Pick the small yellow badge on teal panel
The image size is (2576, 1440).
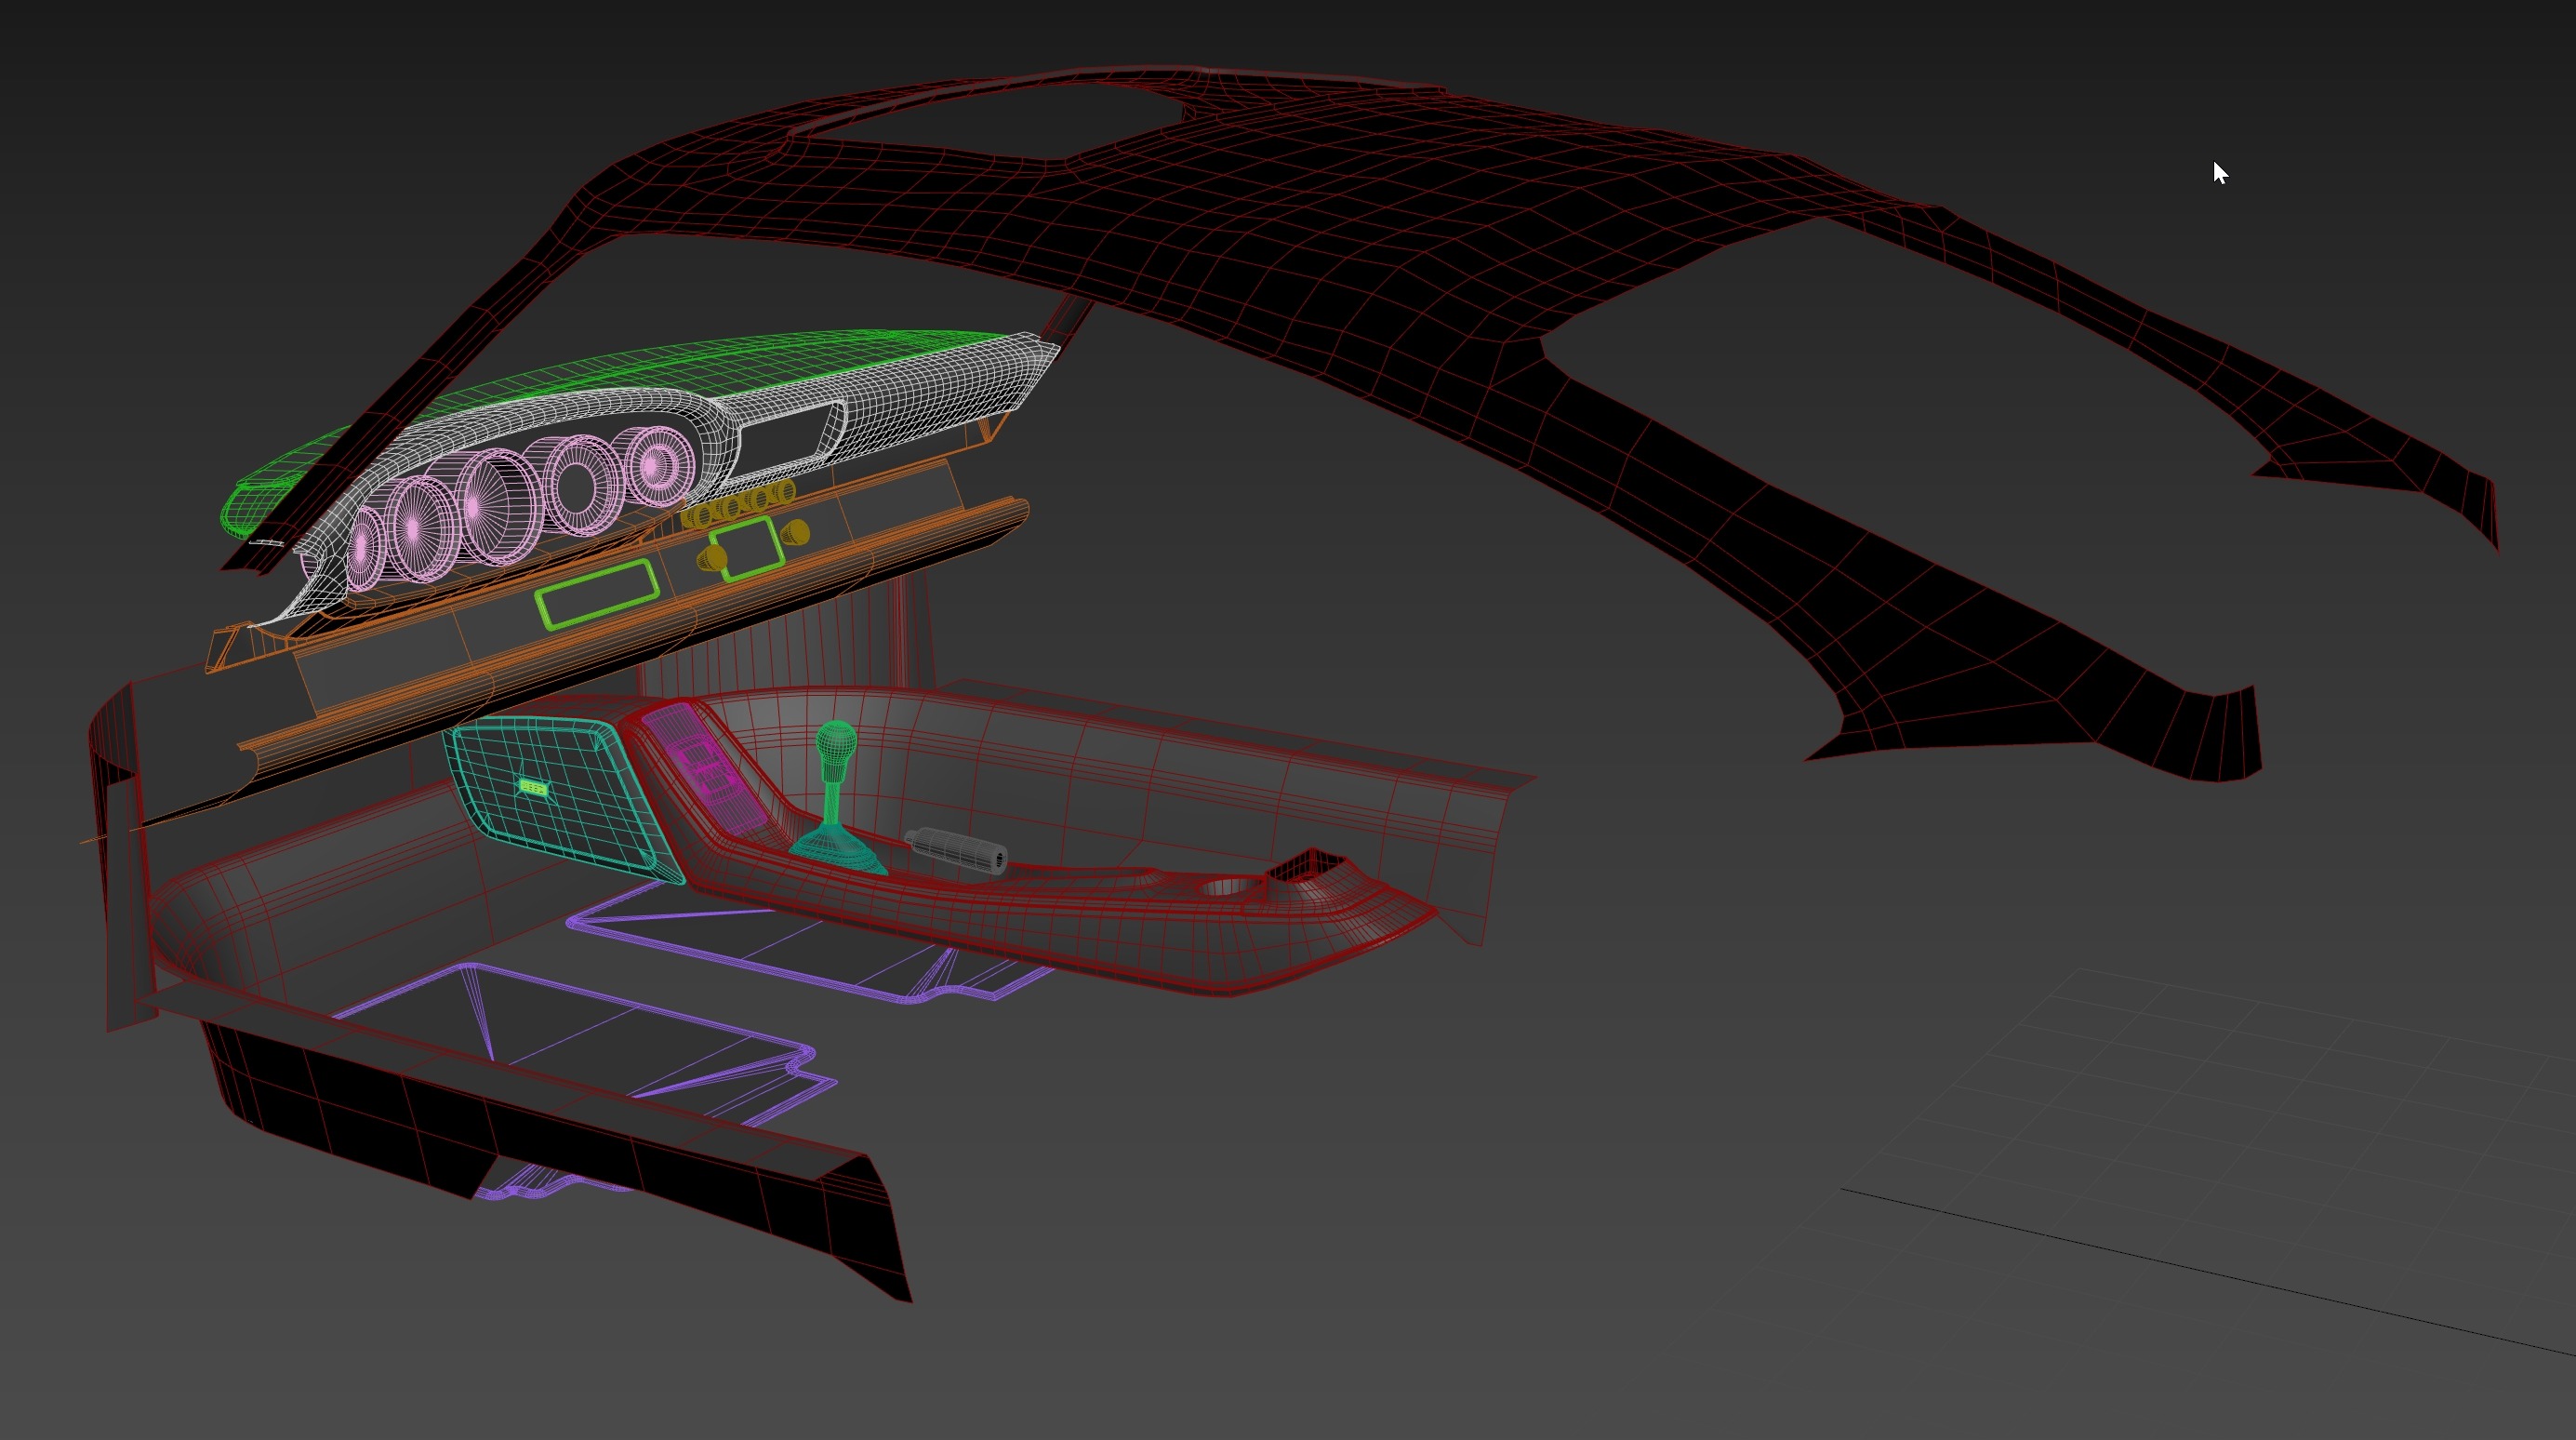click(x=533, y=788)
